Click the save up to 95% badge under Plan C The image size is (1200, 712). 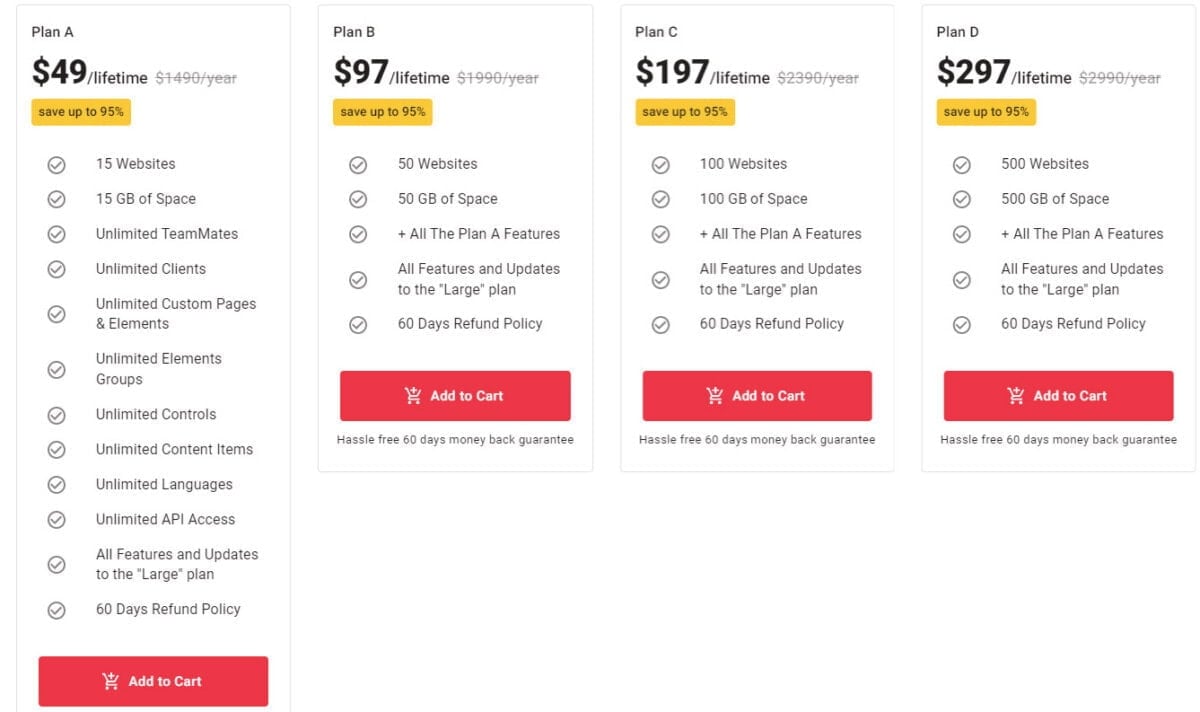pyautogui.click(x=685, y=112)
